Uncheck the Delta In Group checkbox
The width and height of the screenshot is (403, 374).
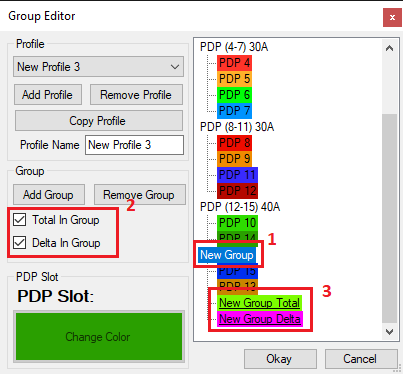coord(20,243)
